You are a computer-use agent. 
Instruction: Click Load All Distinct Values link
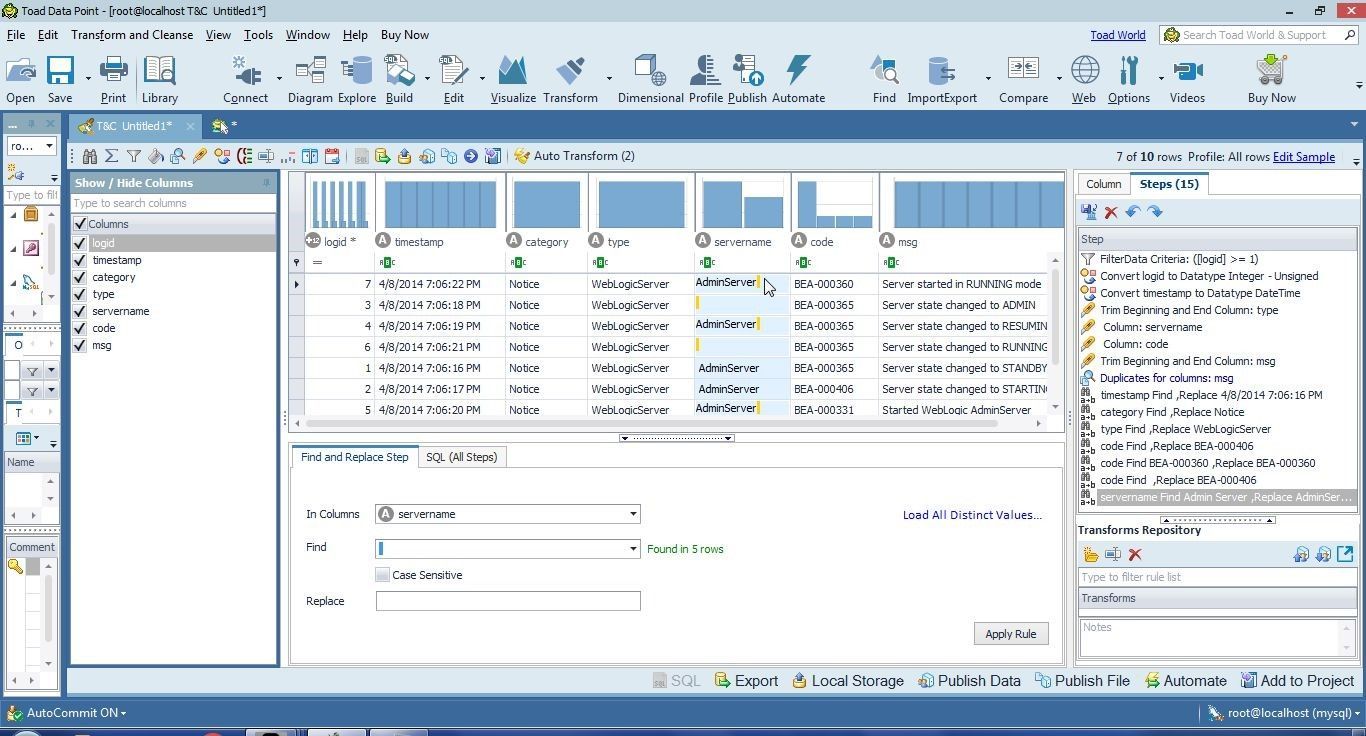click(x=972, y=515)
